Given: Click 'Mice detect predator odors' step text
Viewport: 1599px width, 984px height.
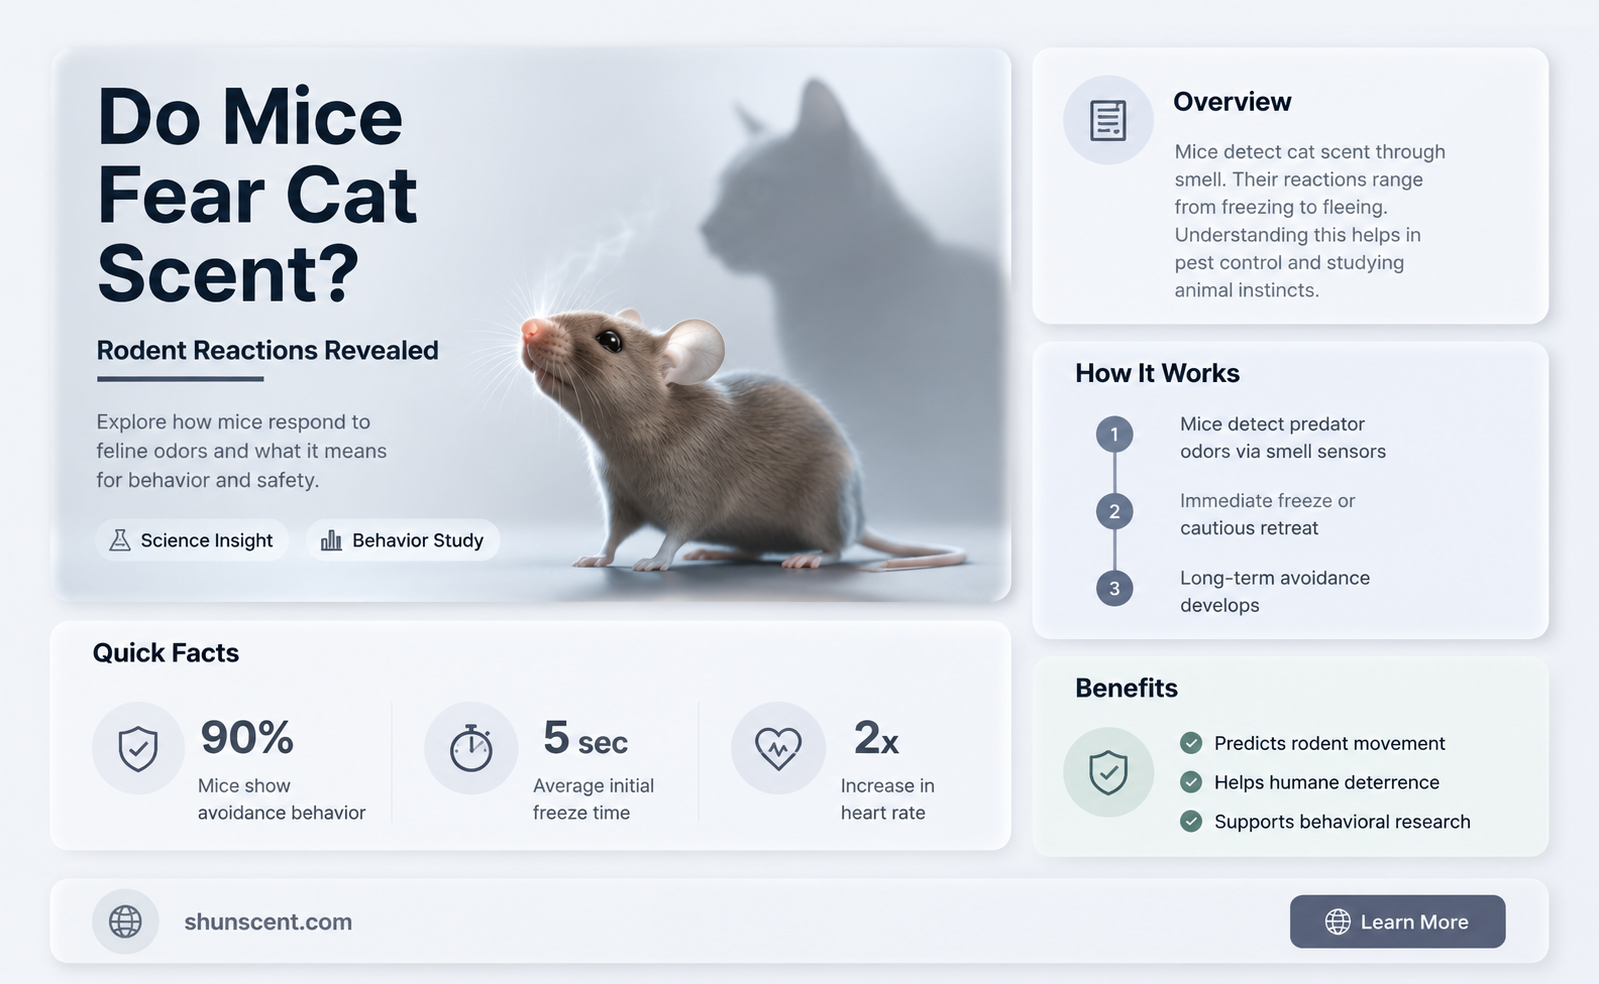Looking at the screenshot, I should click(x=1283, y=438).
